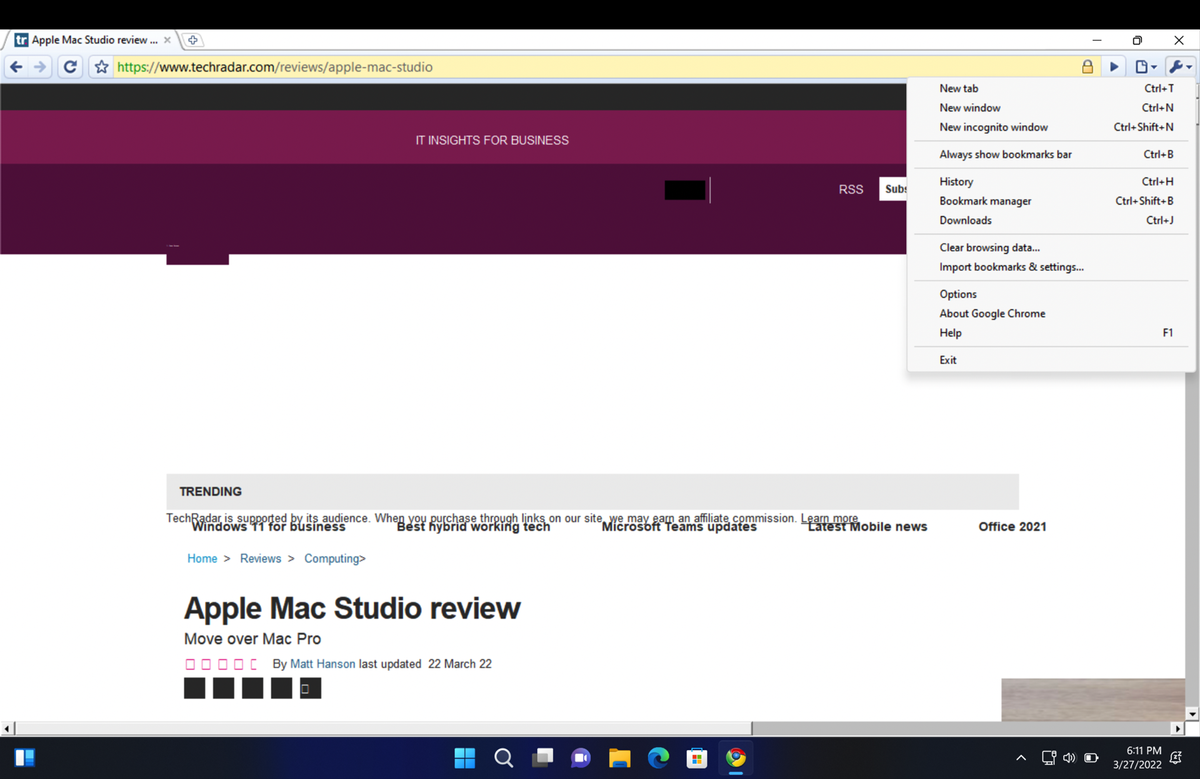
Task: Open File Explorer from the taskbar
Action: pyautogui.click(x=620, y=758)
